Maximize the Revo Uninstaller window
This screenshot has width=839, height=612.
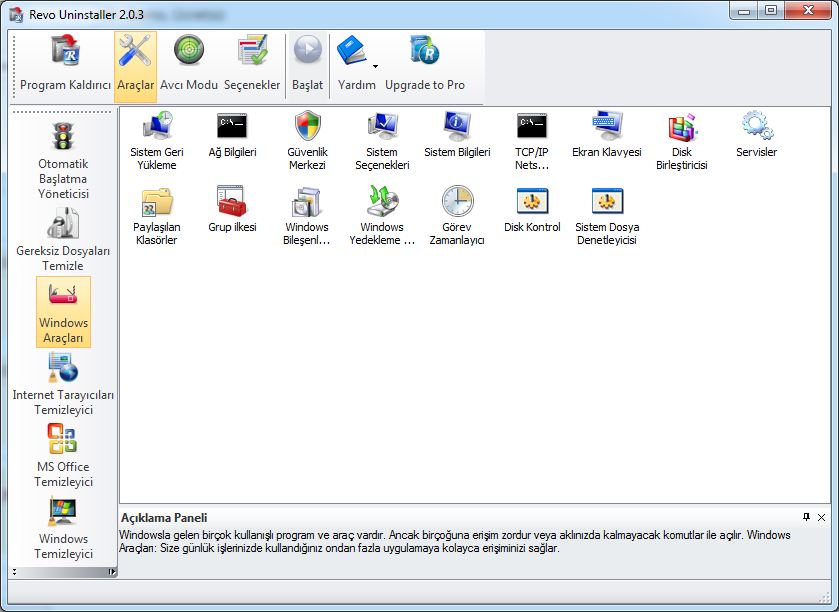pos(771,10)
